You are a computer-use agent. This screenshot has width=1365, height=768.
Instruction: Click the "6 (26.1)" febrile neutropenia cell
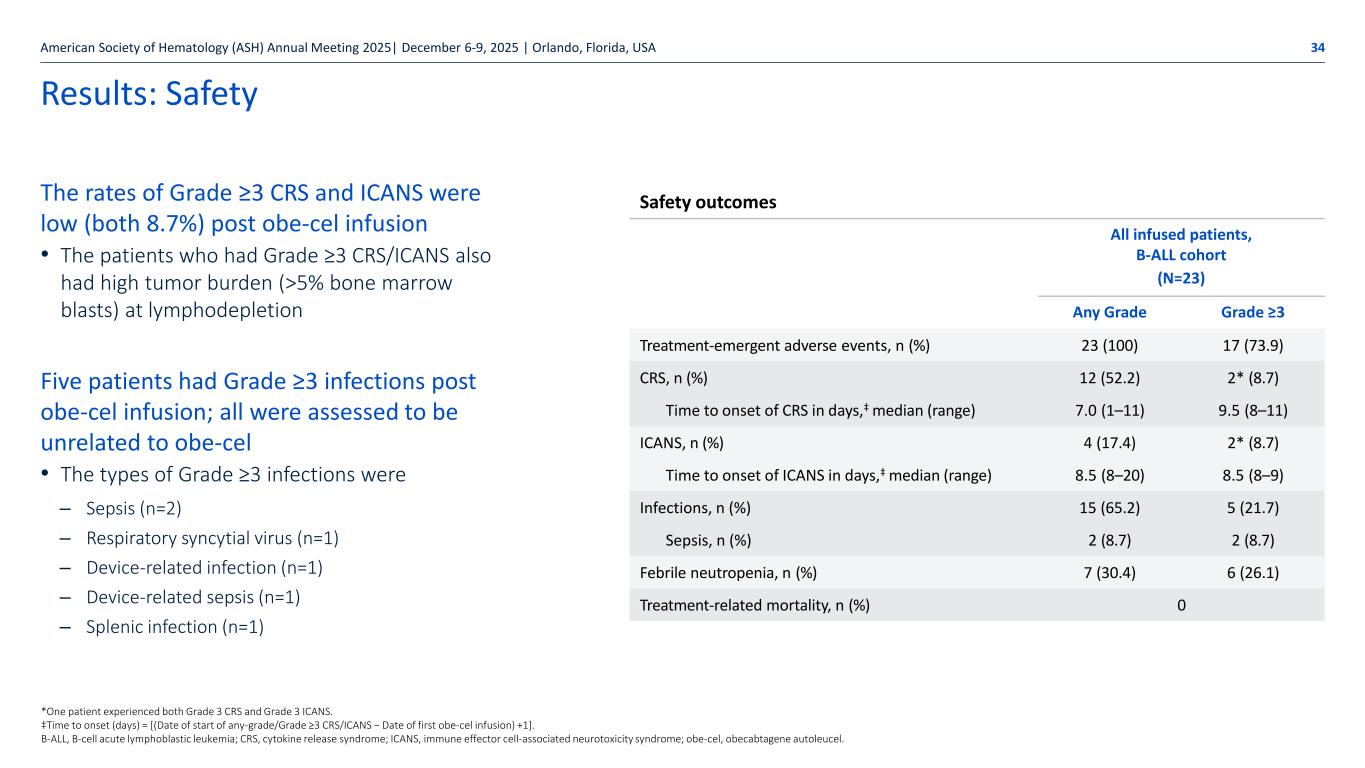click(1253, 572)
